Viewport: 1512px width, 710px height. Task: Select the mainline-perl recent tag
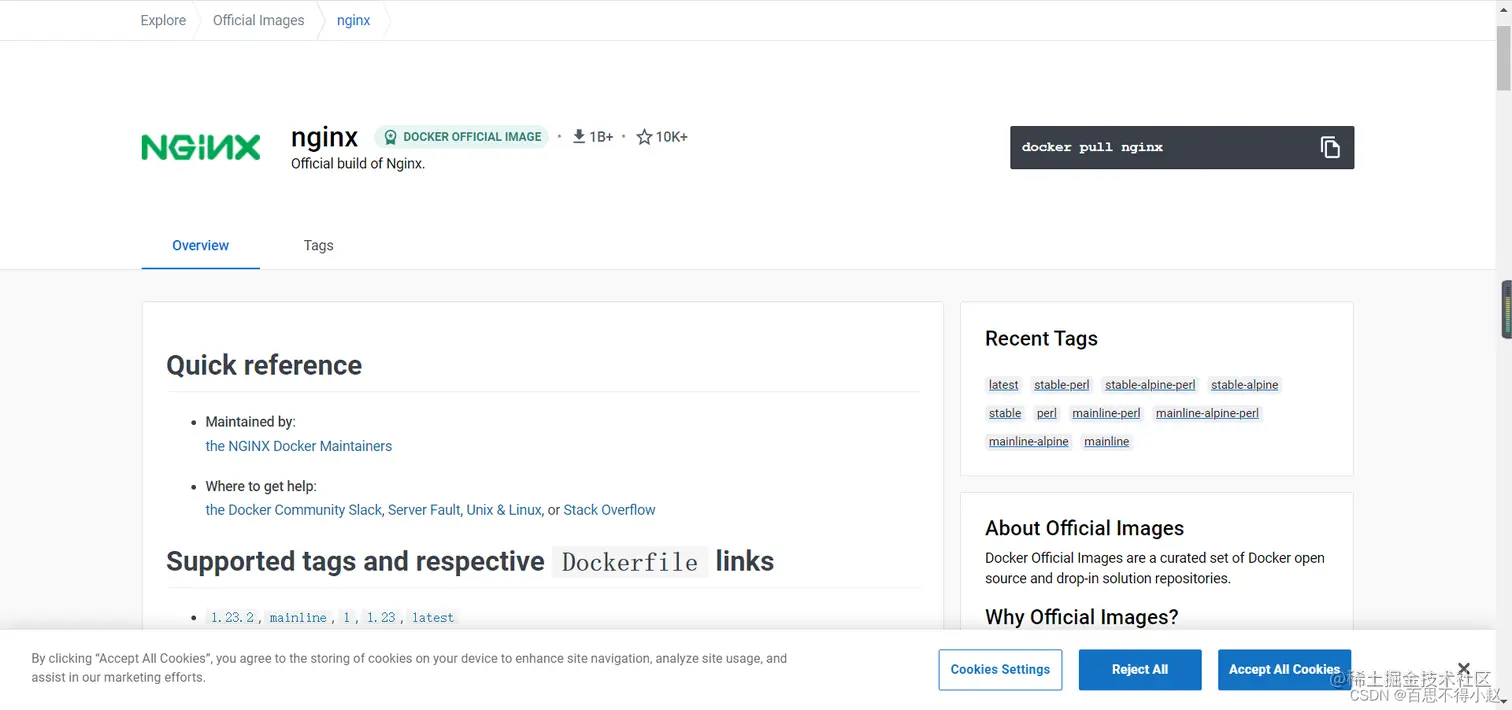(1106, 413)
